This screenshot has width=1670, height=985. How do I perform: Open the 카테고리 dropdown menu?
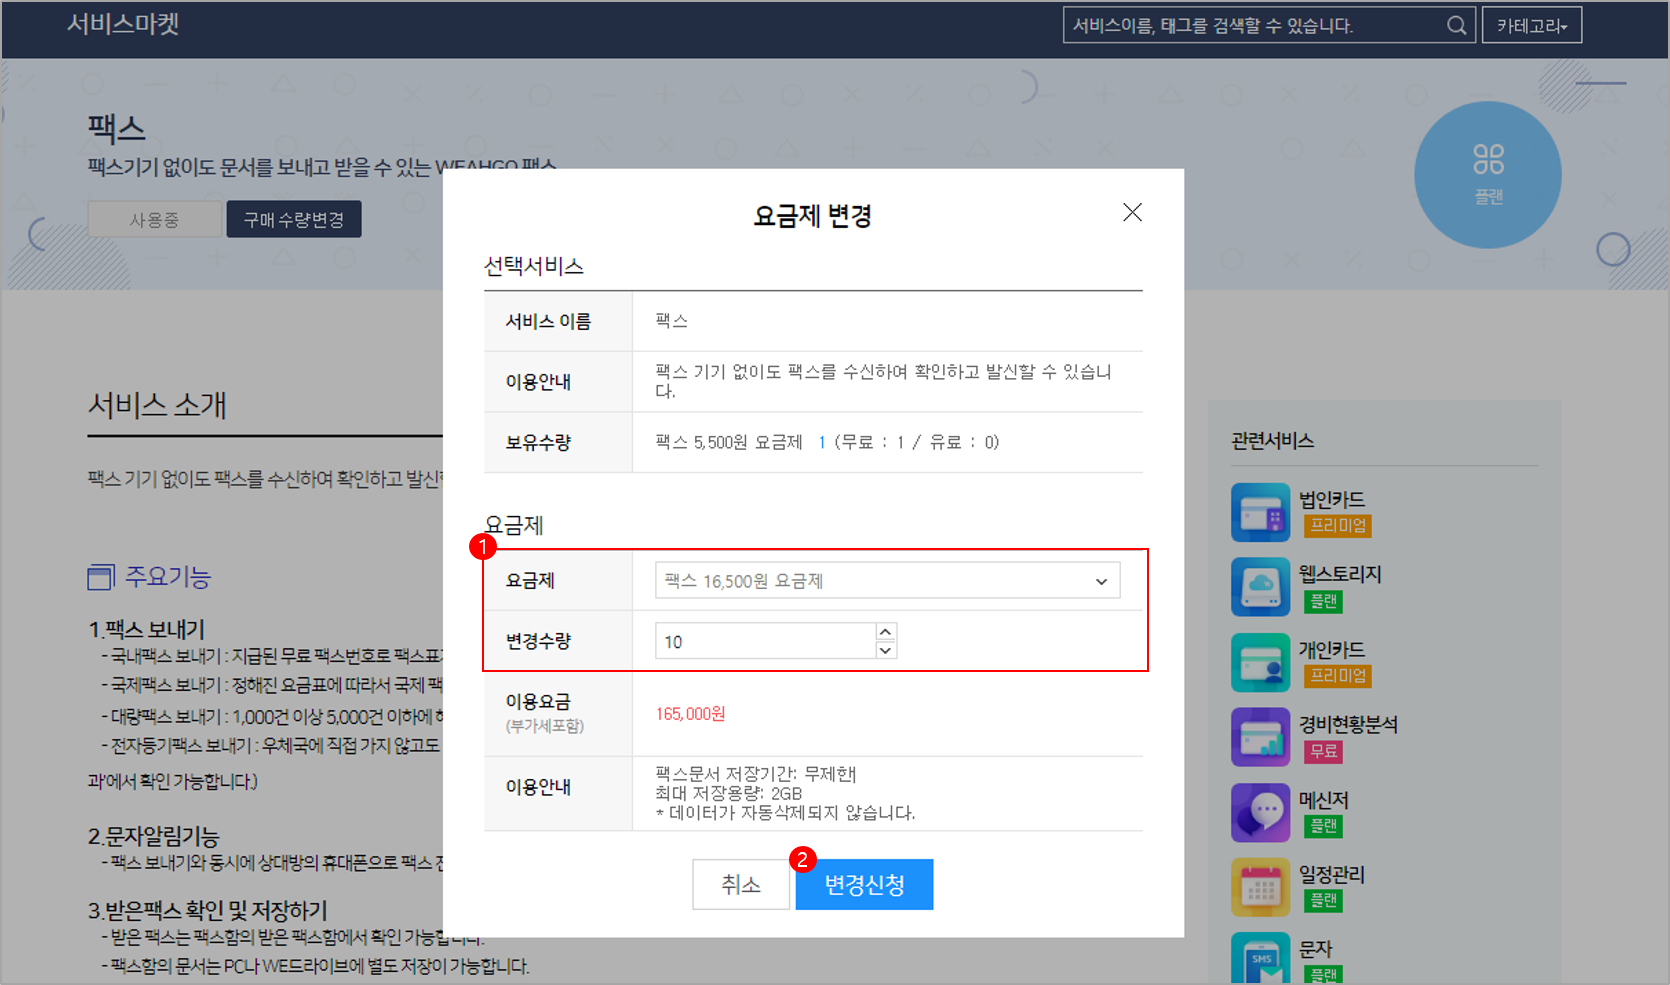pyautogui.click(x=1531, y=26)
